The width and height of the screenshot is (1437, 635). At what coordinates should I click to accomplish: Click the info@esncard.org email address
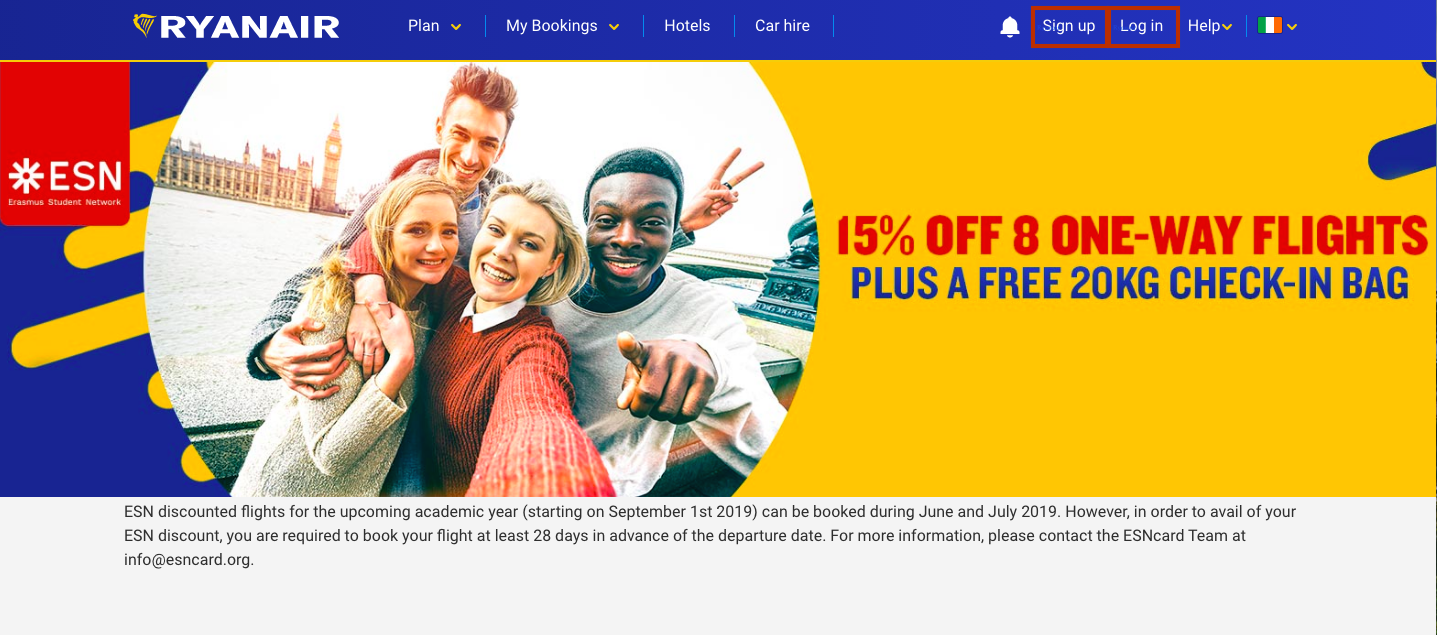tap(187, 559)
